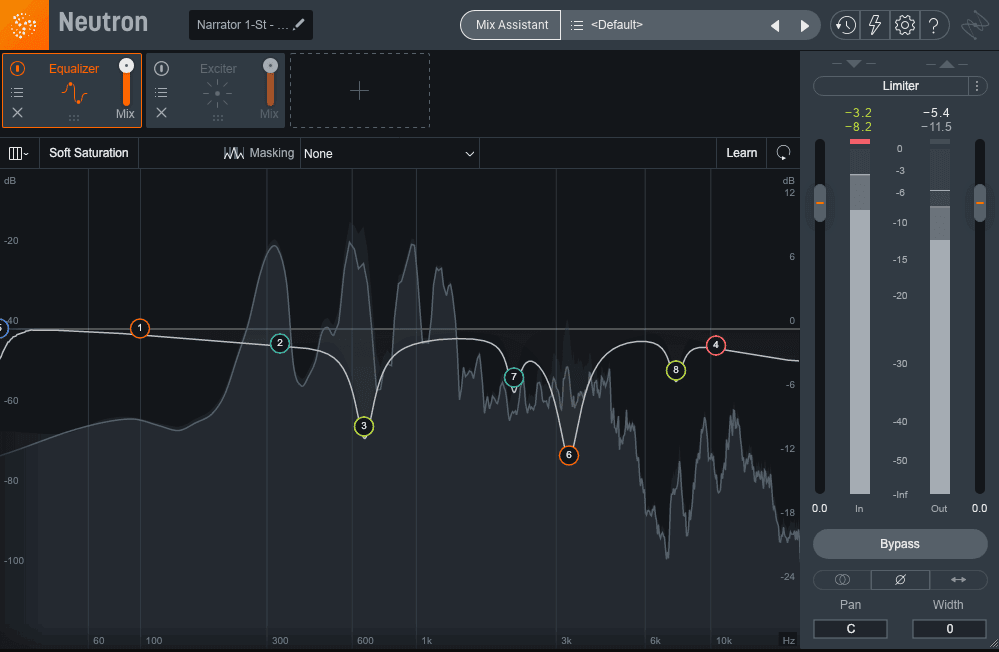Adjust the output gain fader
The width and height of the screenshot is (999, 652).
point(980,203)
